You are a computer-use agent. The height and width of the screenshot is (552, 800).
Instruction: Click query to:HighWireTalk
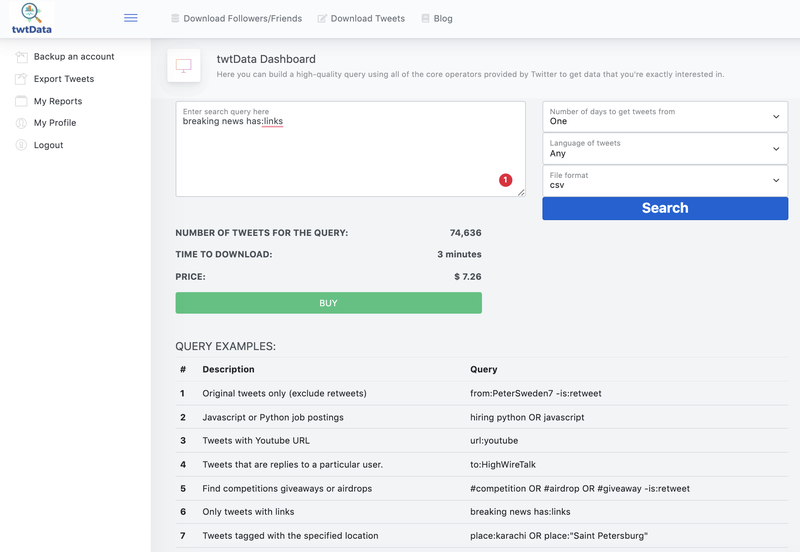coord(503,464)
